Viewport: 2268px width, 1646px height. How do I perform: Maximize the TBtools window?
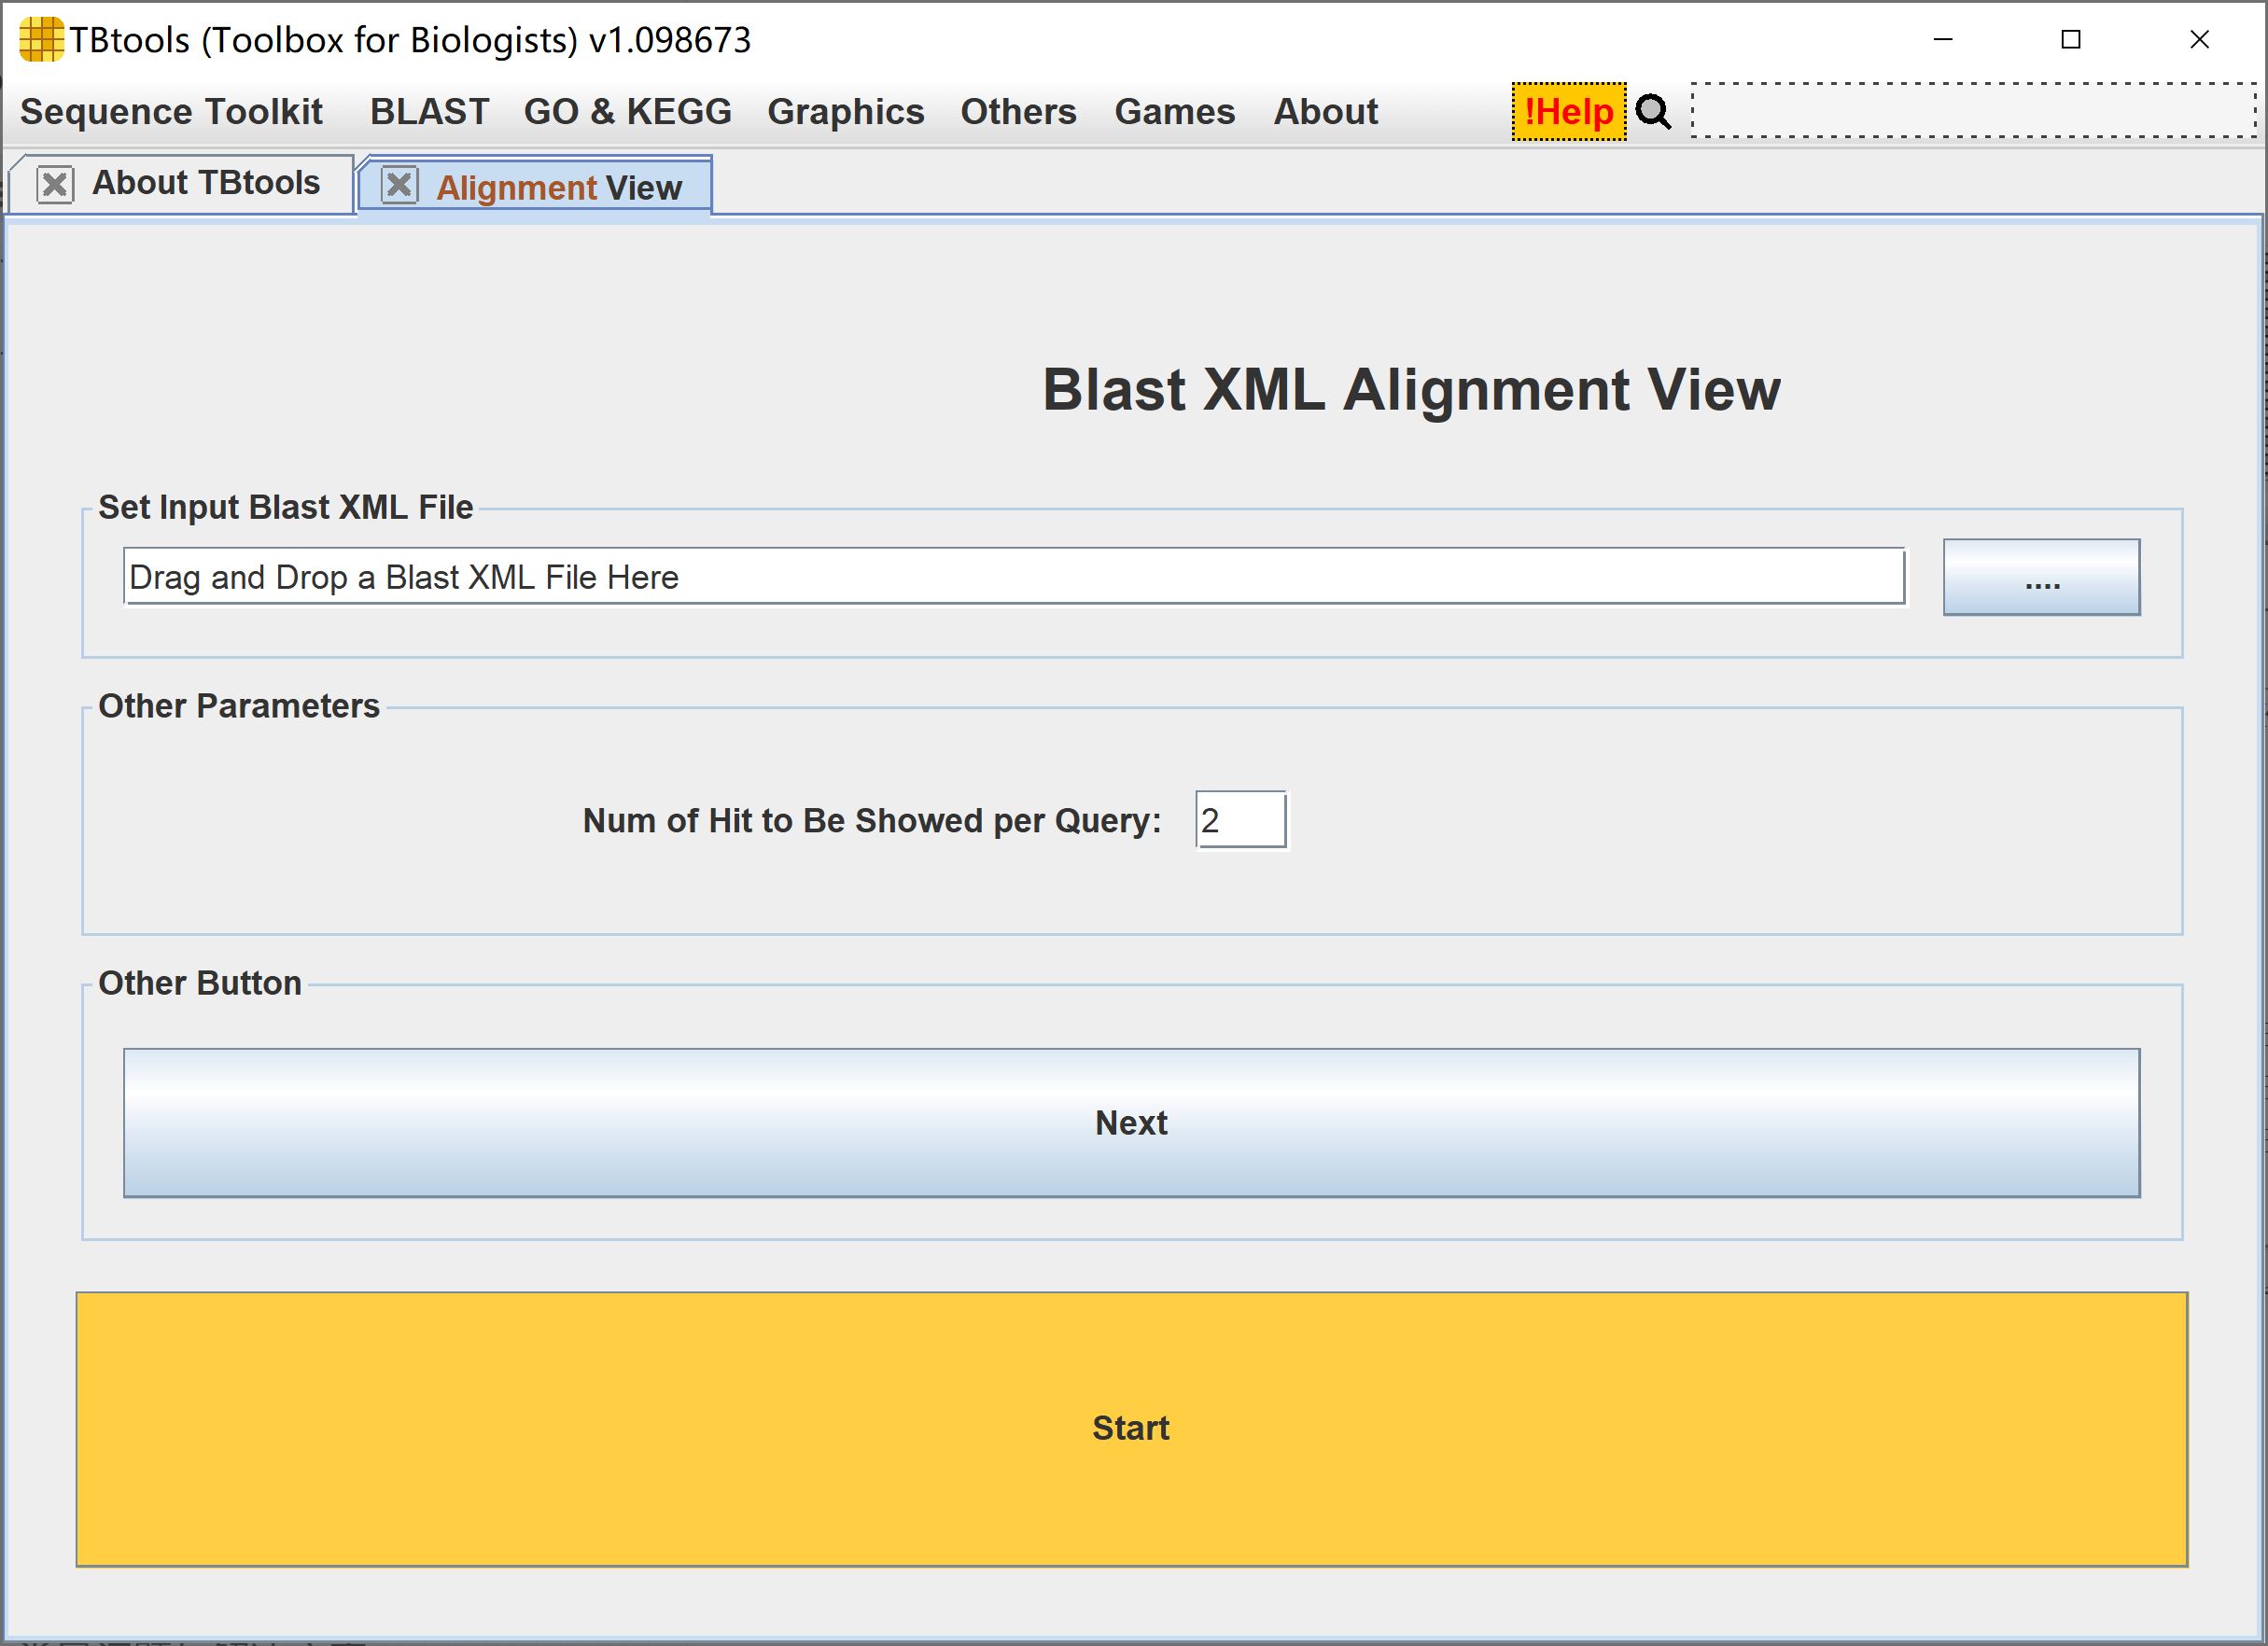click(2070, 40)
